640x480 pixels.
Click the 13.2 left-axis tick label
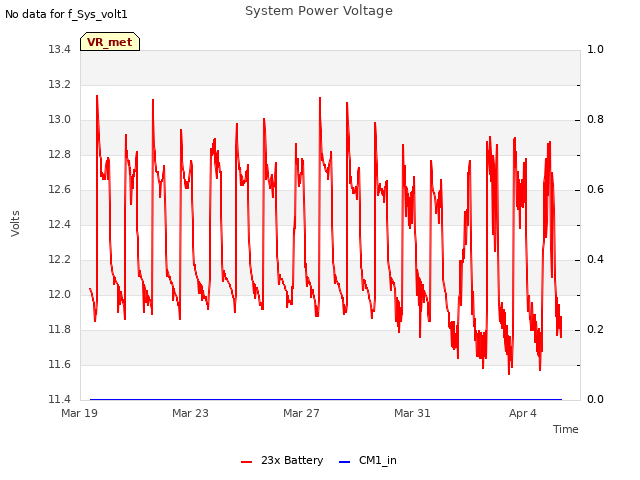pyautogui.click(x=60, y=84)
